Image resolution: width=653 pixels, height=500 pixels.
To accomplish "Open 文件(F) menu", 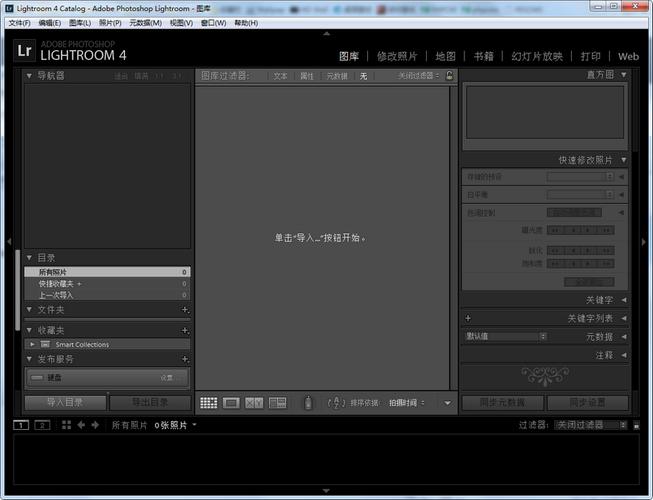I will pos(20,23).
